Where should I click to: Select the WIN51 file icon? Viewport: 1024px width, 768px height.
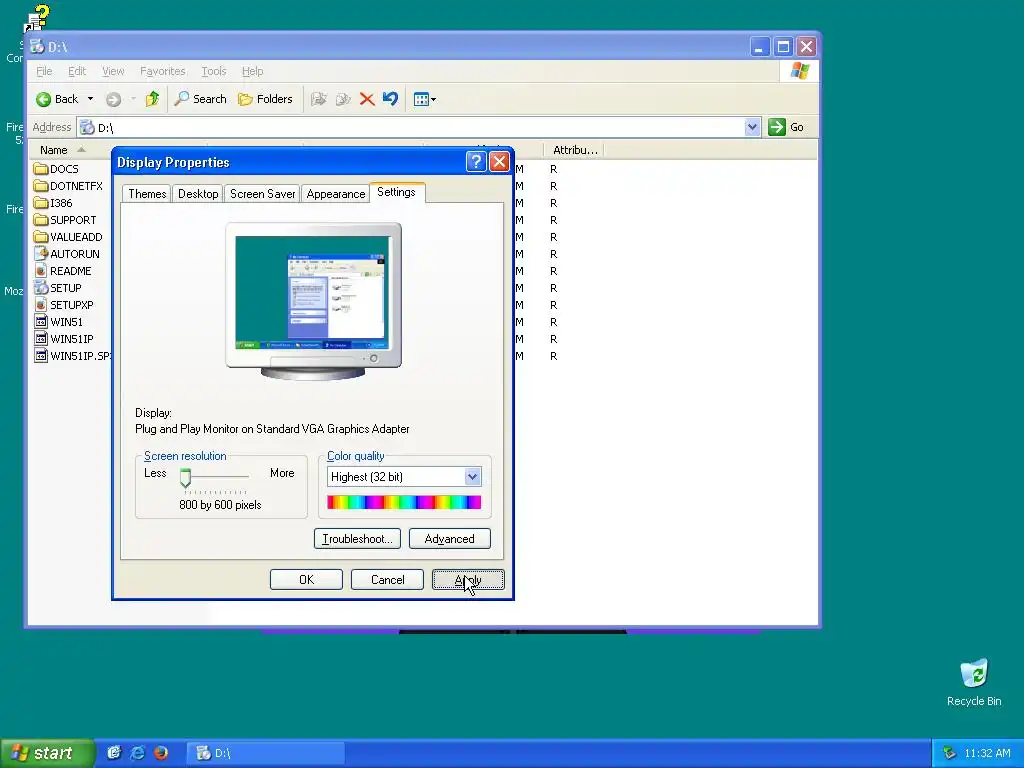pyautogui.click(x=41, y=321)
